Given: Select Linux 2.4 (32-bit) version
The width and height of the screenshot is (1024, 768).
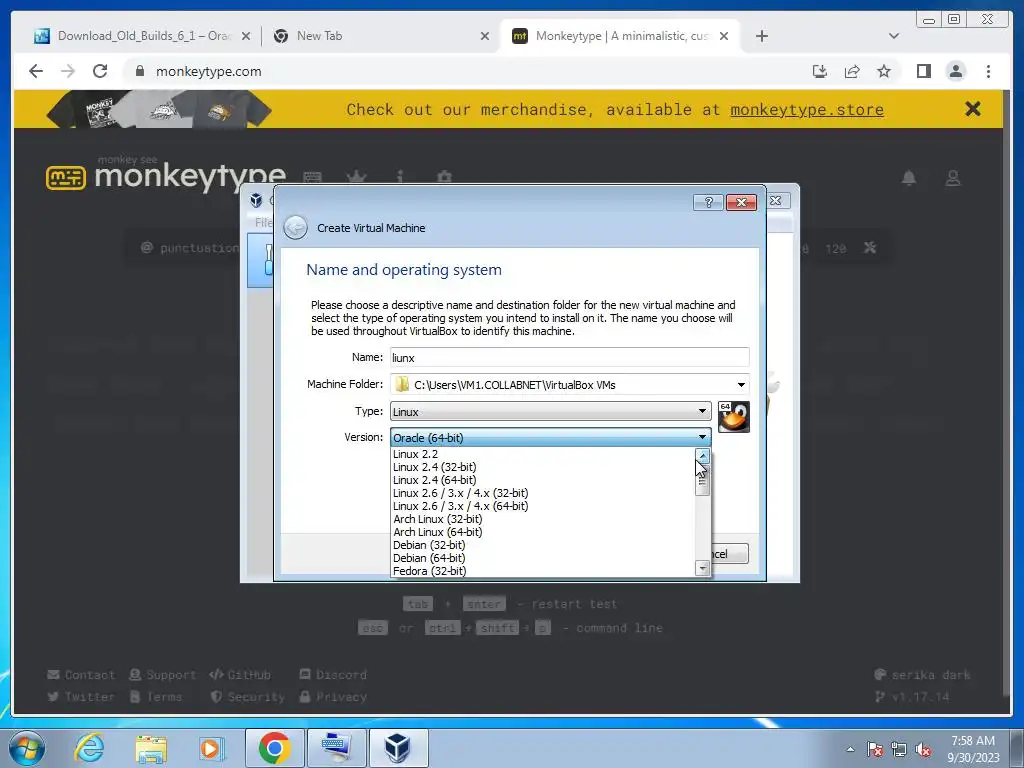Looking at the screenshot, I should tap(543, 467).
